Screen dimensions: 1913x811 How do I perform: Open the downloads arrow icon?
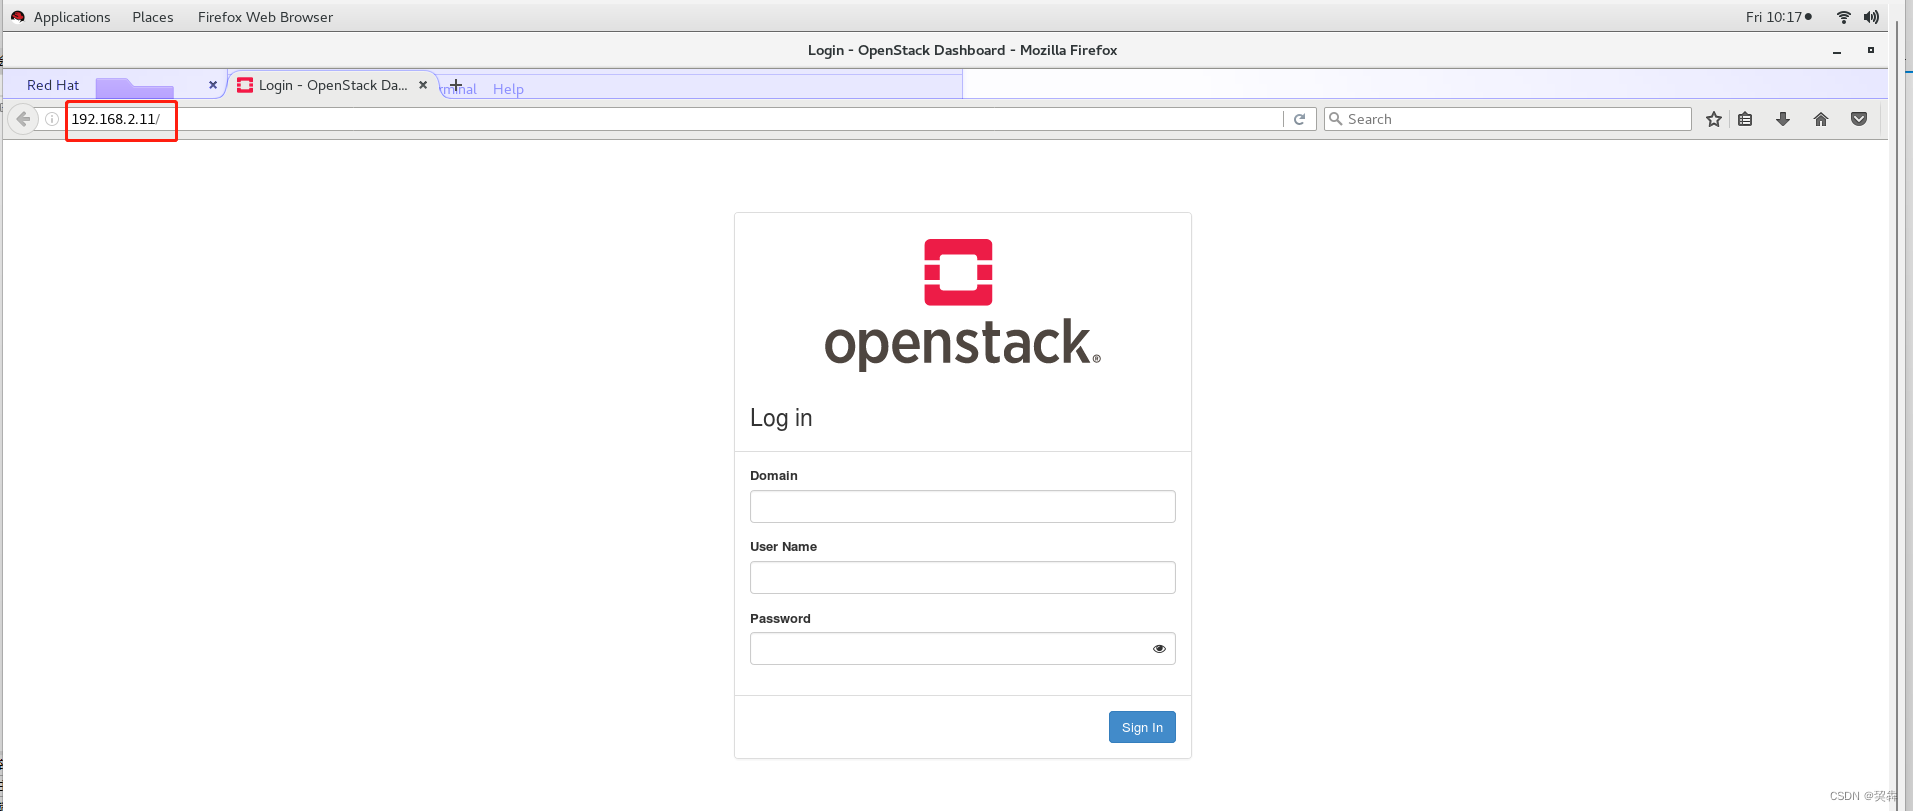coord(1783,119)
